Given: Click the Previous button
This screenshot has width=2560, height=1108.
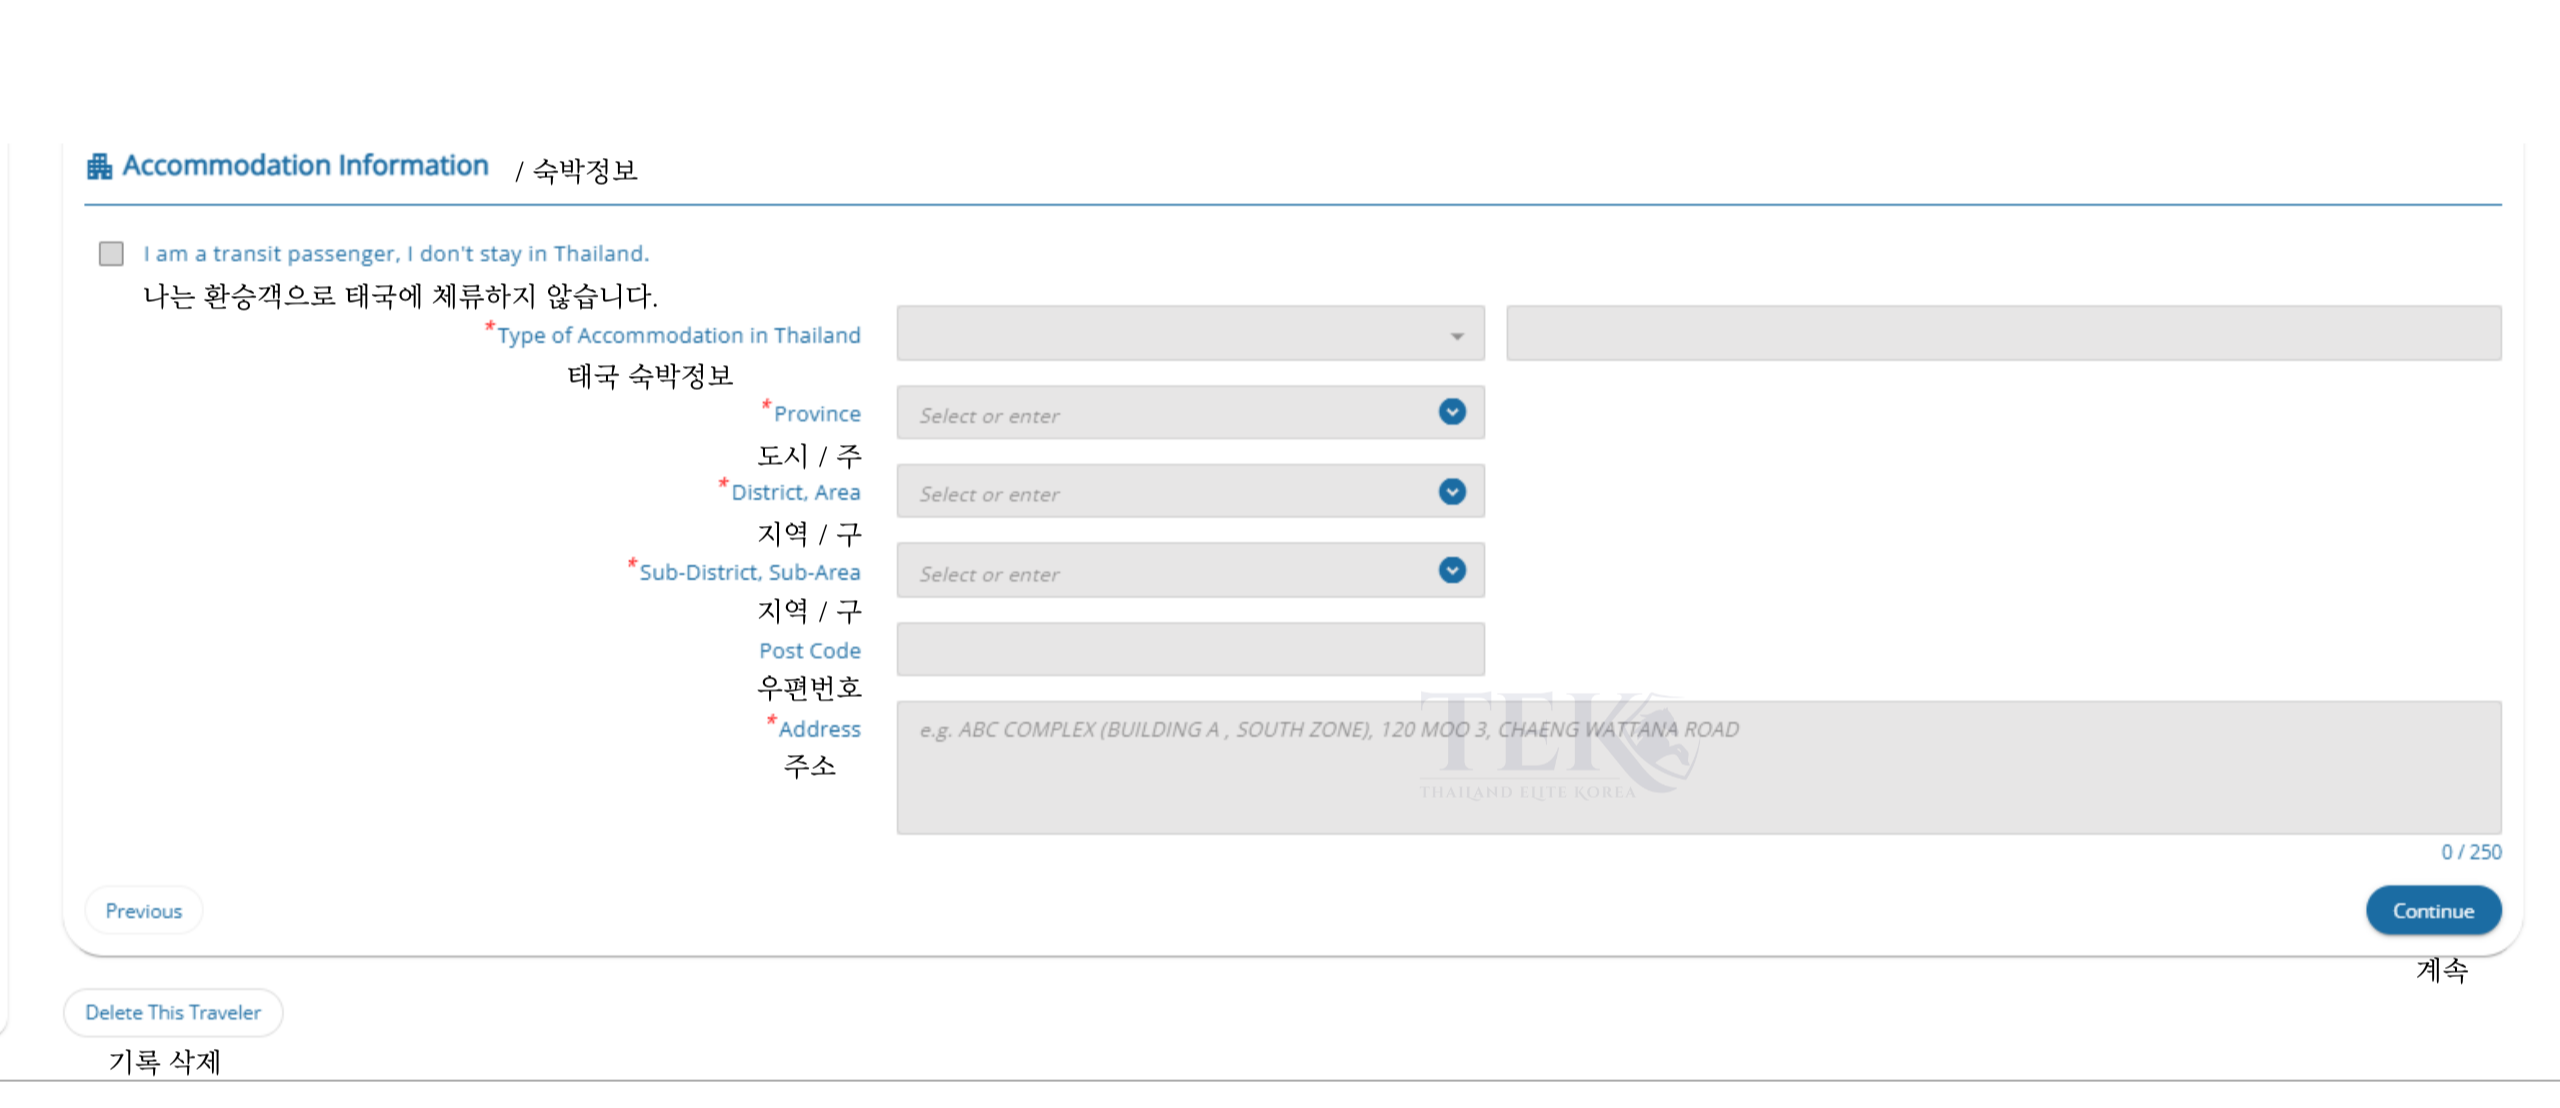Looking at the screenshot, I should 143,911.
